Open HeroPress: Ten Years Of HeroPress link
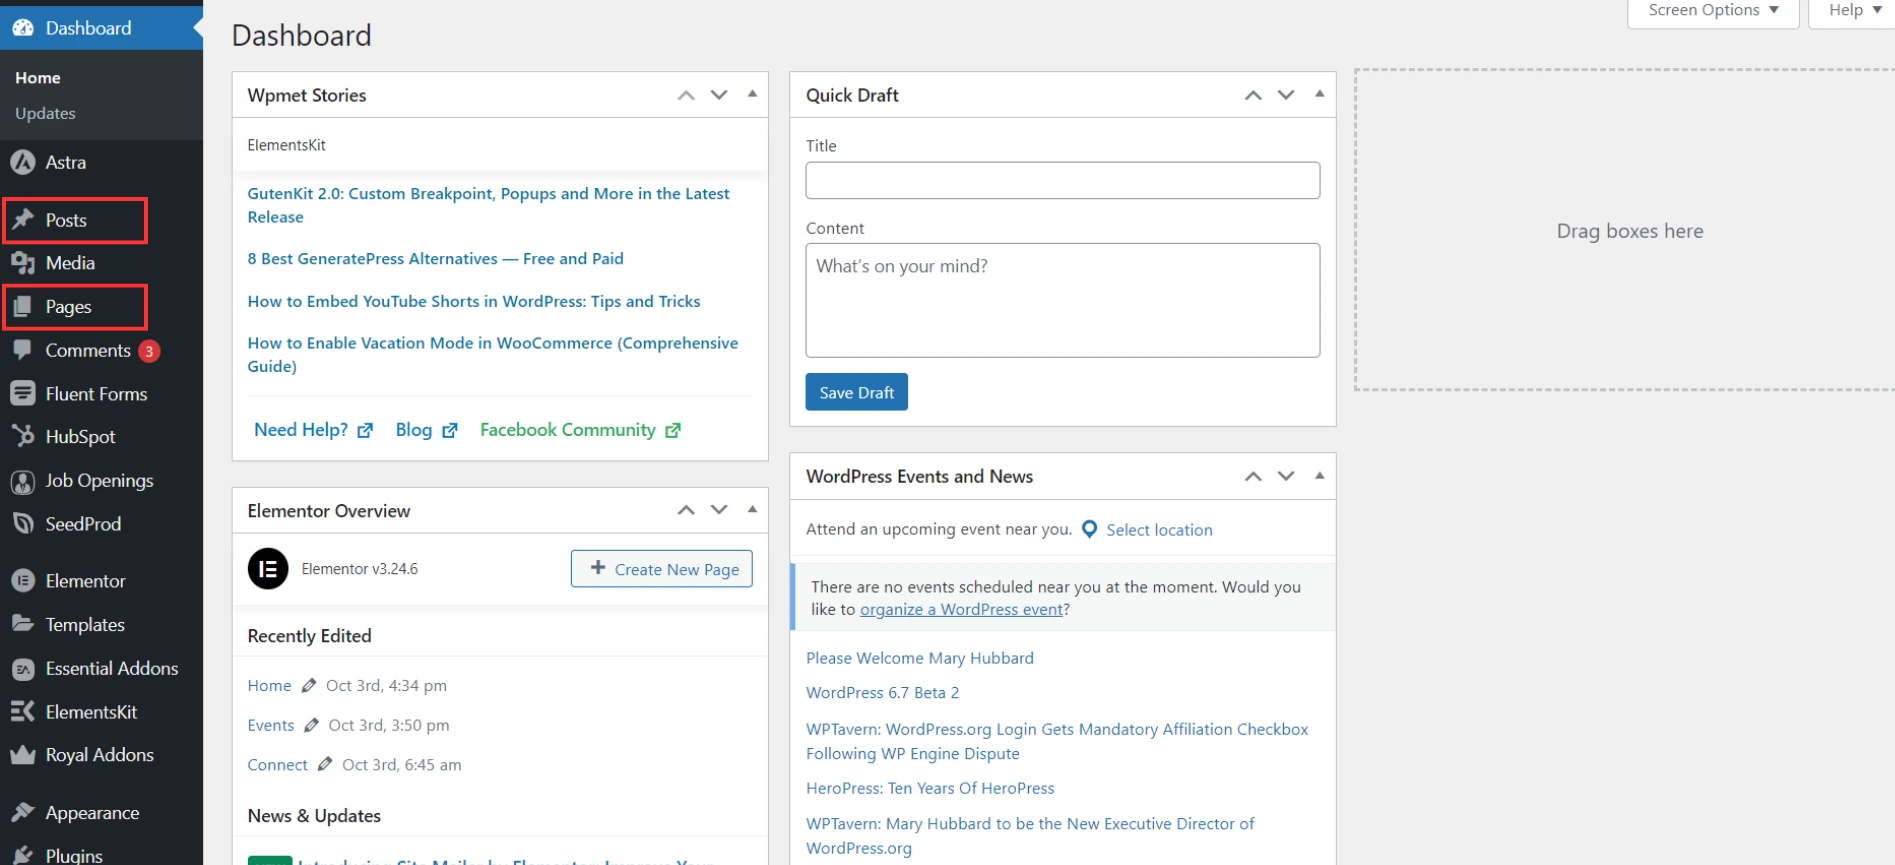This screenshot has width=1895, height=865. click(930, 788)
